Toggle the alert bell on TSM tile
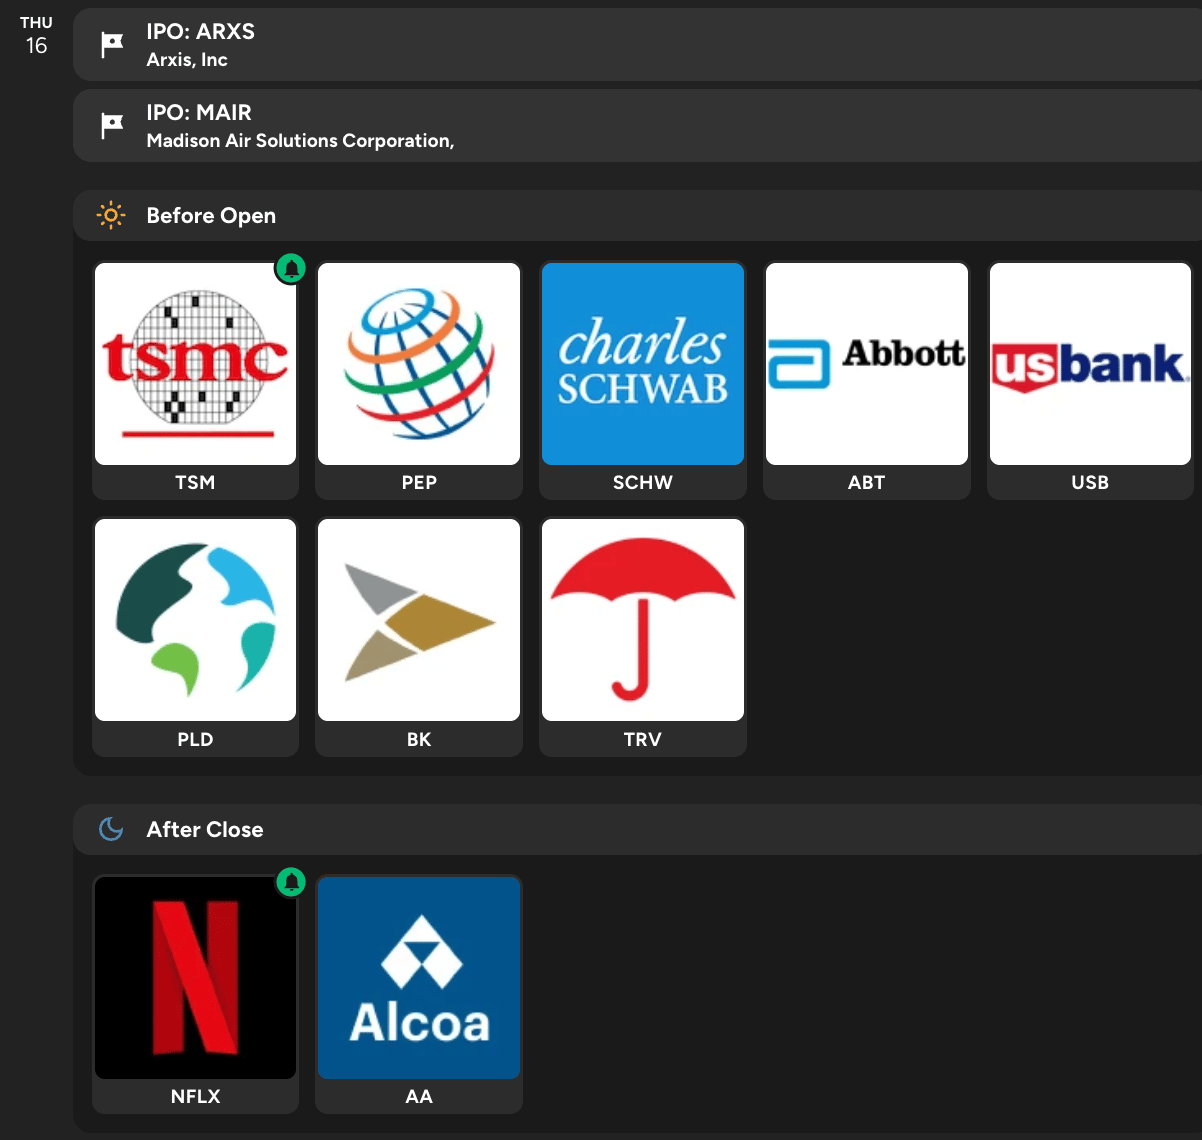The height and width of the screenshot is (1140, 1202). coord(291,268)
